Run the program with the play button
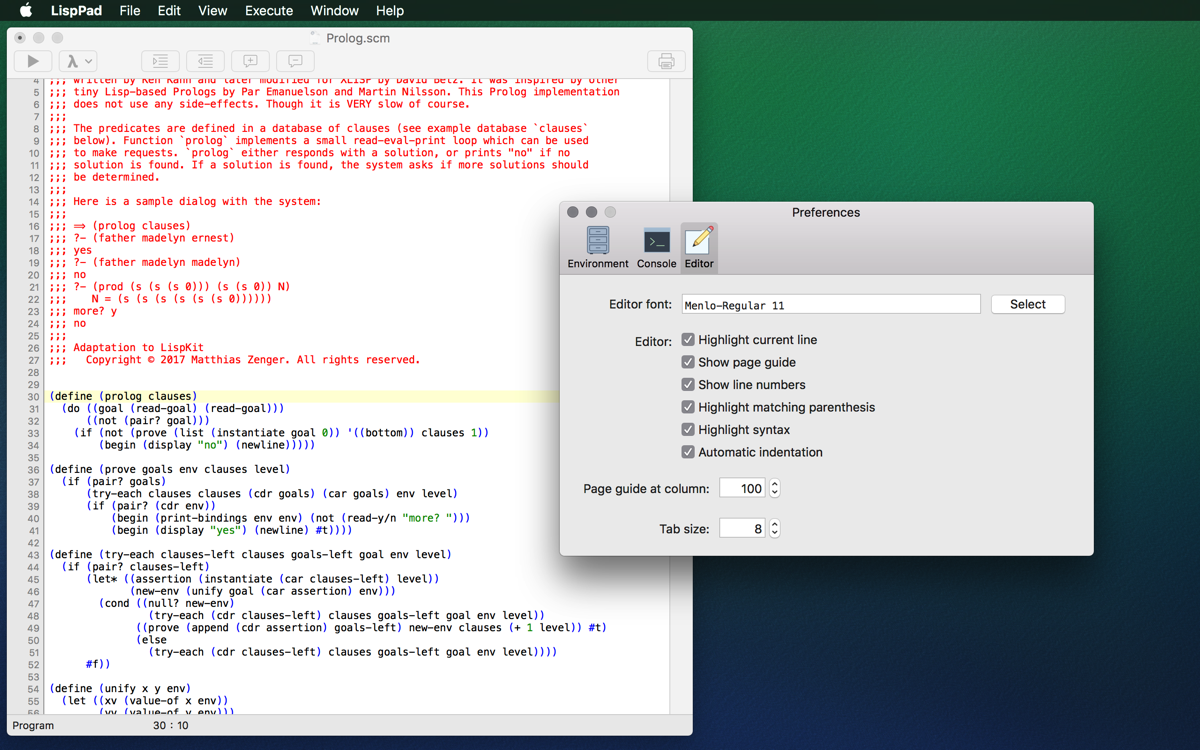1200x750 pixels. click(x=33, y=61)
